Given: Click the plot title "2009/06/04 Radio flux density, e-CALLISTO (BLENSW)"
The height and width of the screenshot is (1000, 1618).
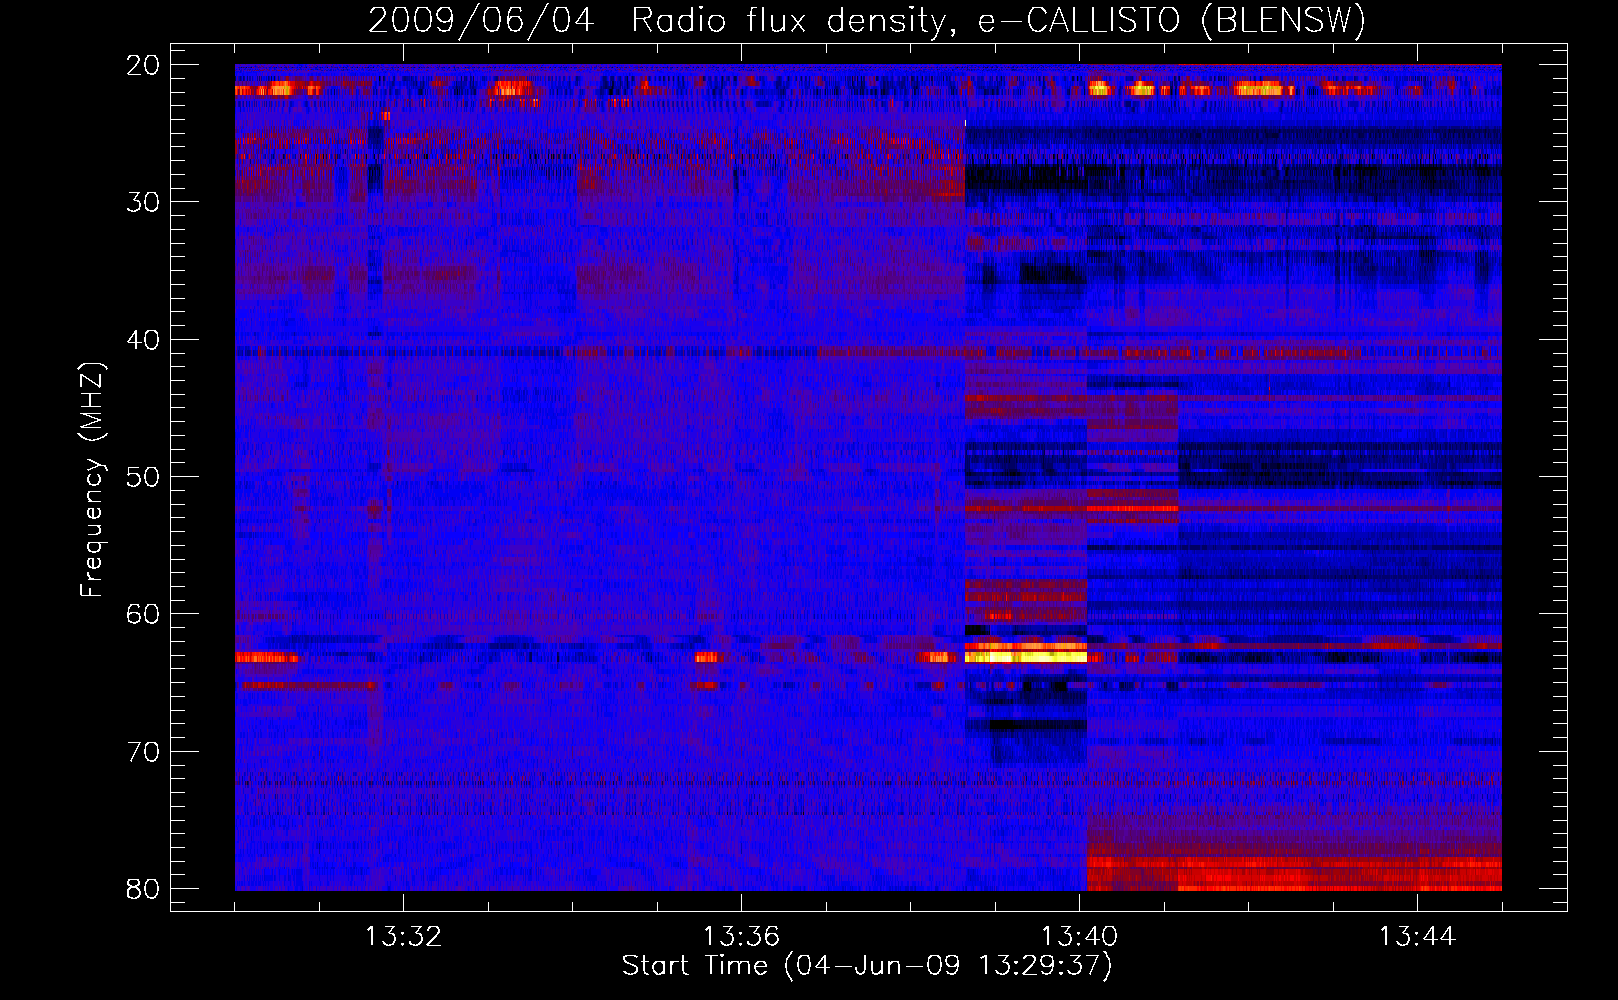Looking at the screenshot, I should point(867,20).
